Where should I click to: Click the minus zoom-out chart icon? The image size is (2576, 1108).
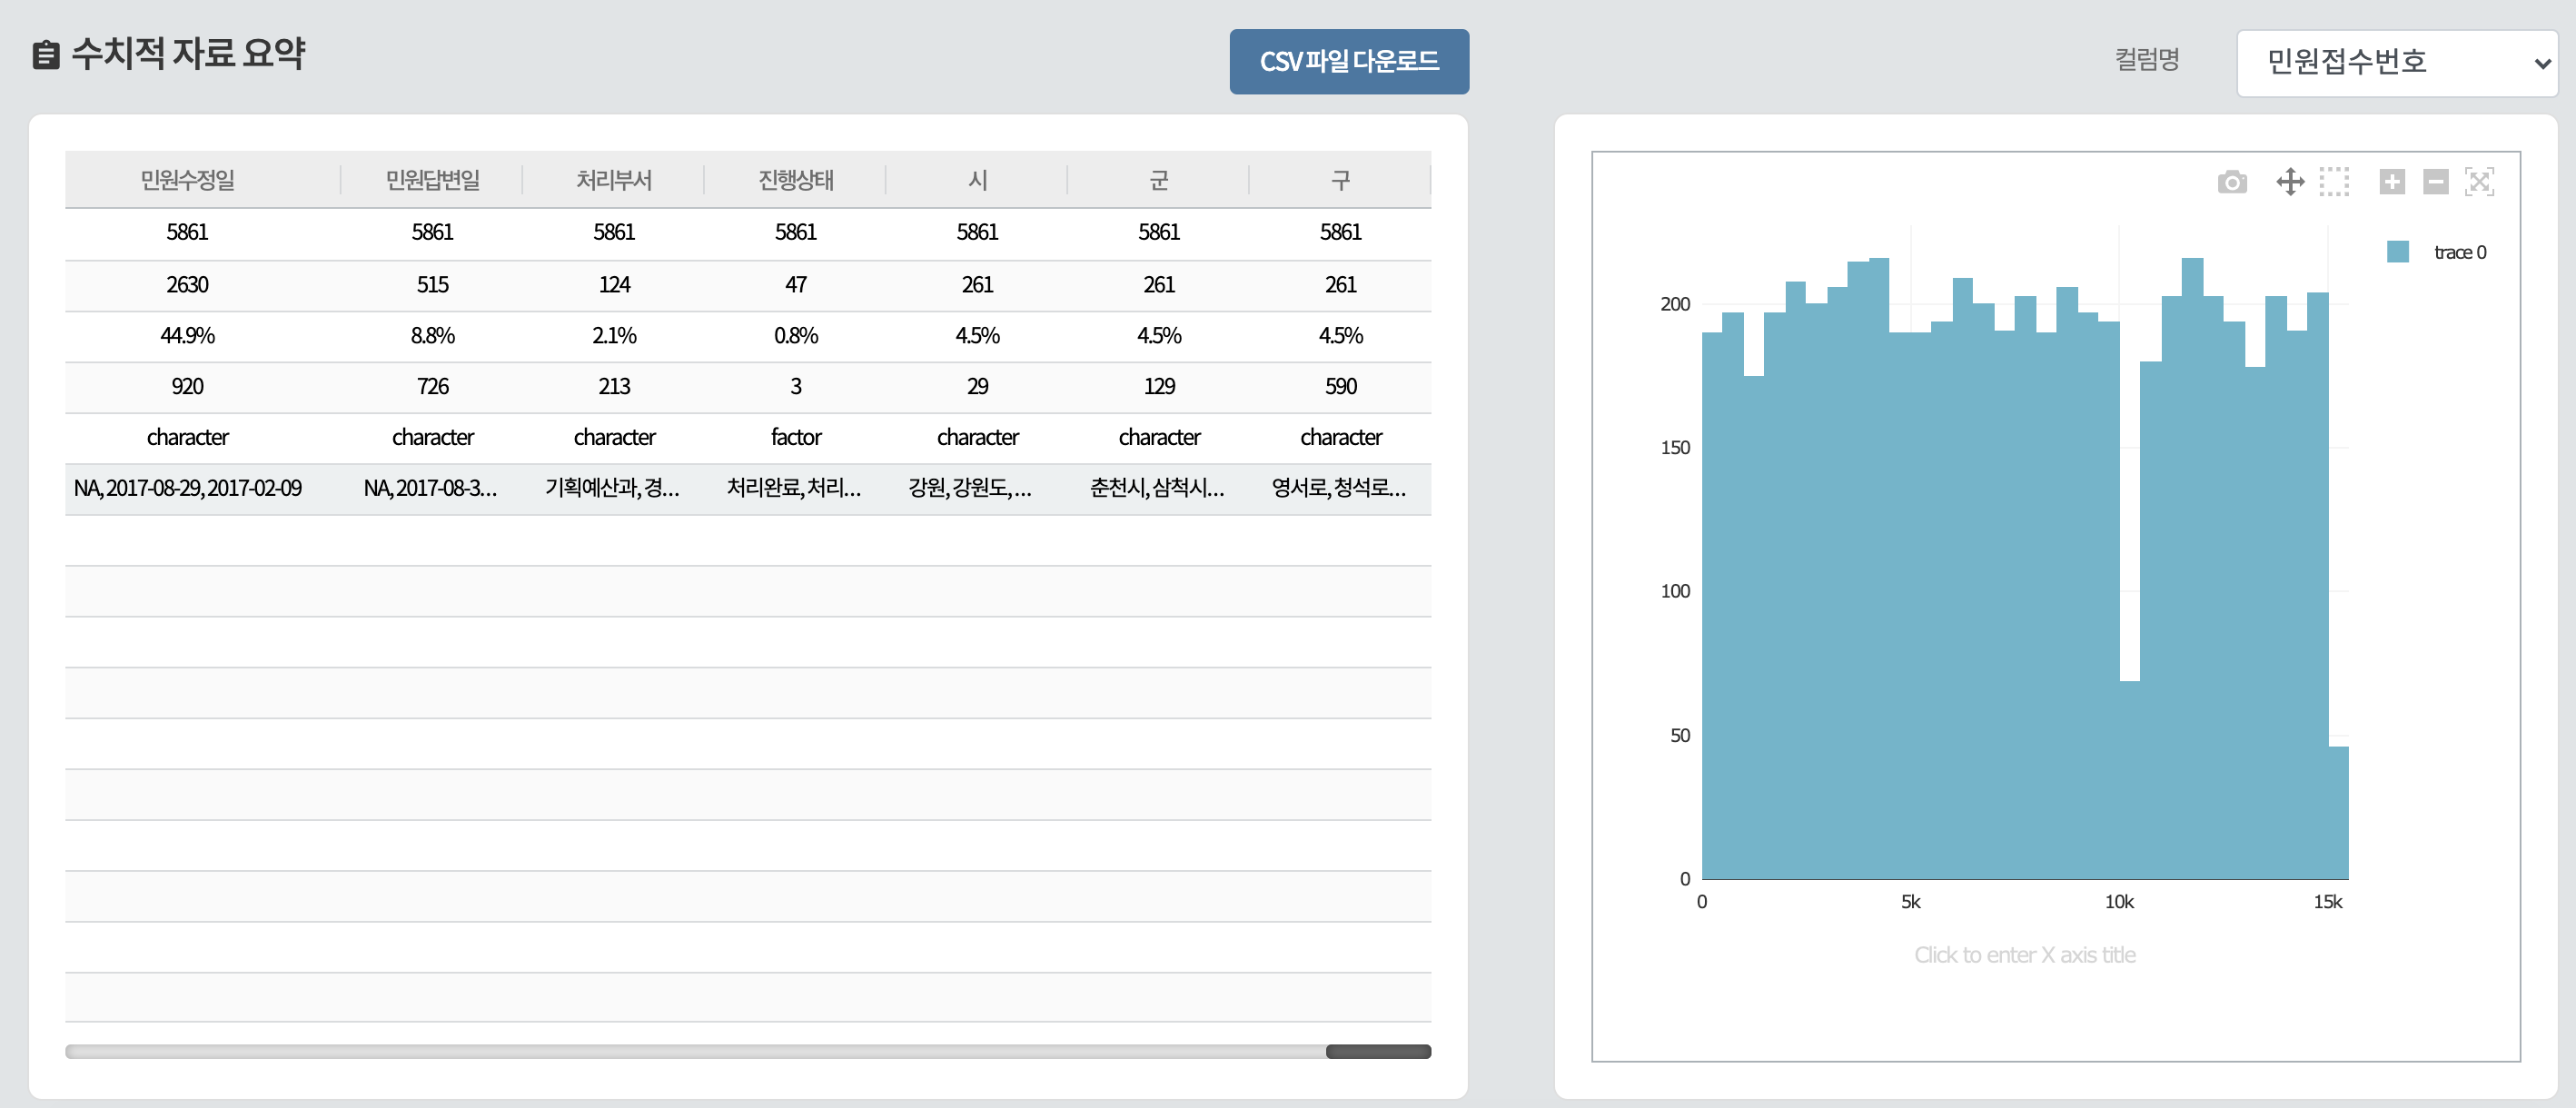(2435, 182)
